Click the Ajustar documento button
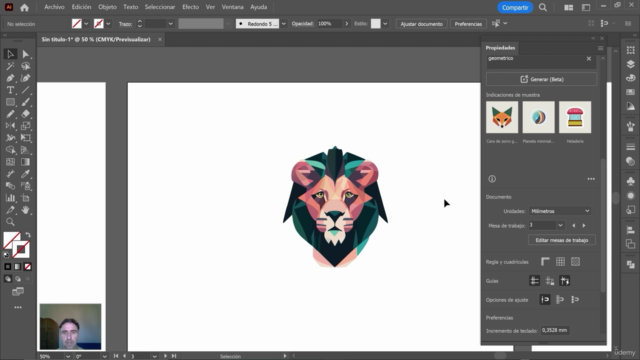The height and width of the screenshot is (360, 640). pos(421,24)
